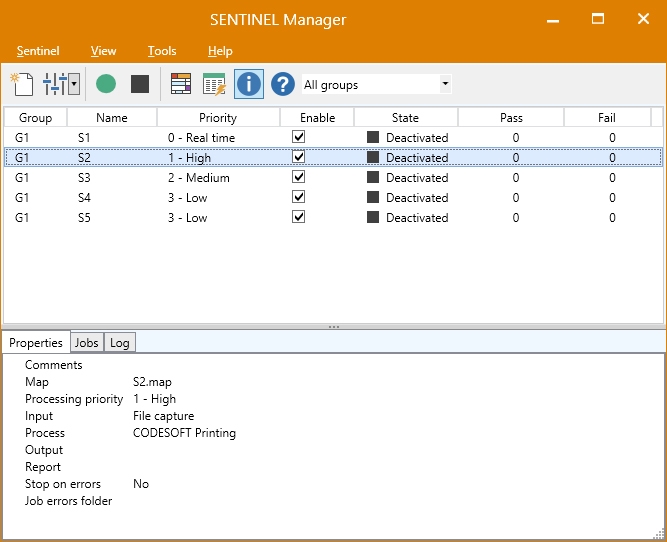This screenshot has height=542, width=667.
Task: Expand the arrow beside the sliders icon
Action: [x=74, y=85]
